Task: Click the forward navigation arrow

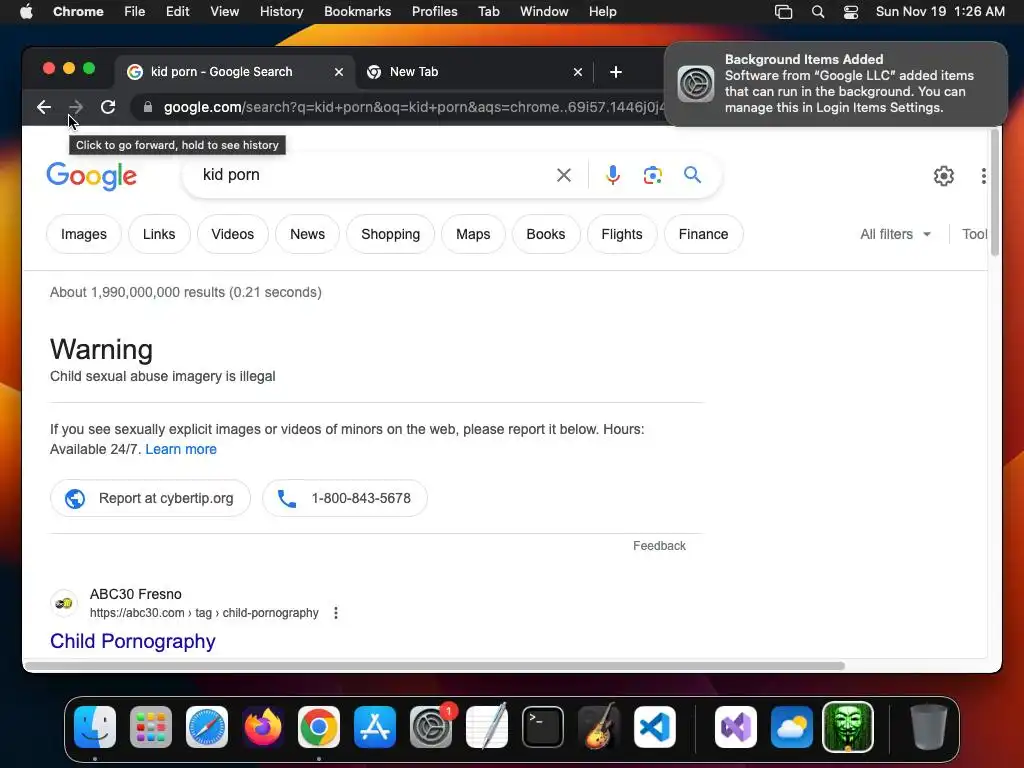Action: point(76,107)
